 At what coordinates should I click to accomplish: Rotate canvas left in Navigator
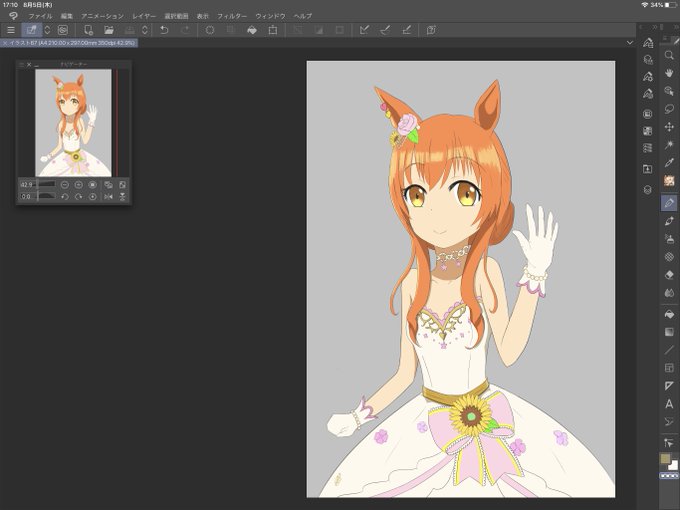point(64,196)
